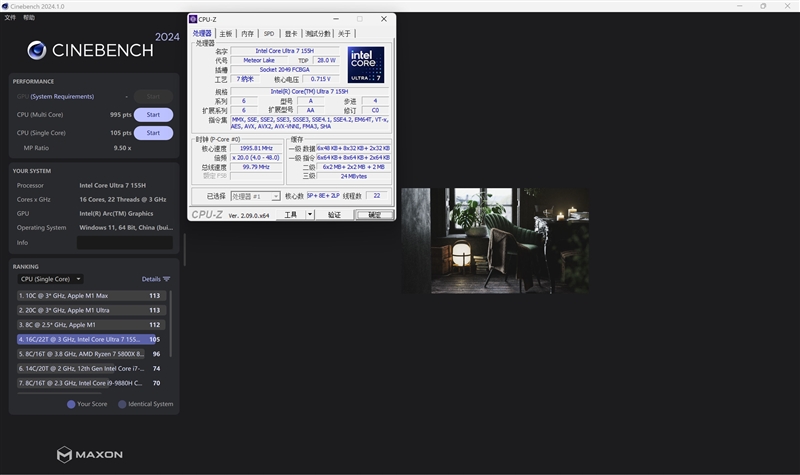Switch to the SPD tab in CPU-Z

coord(269,34)
